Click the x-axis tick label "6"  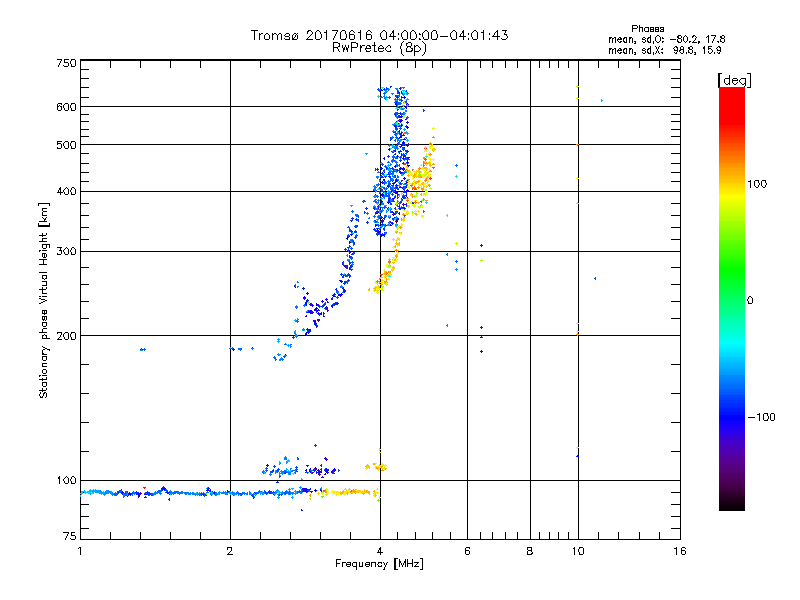[x=467, y=551]
